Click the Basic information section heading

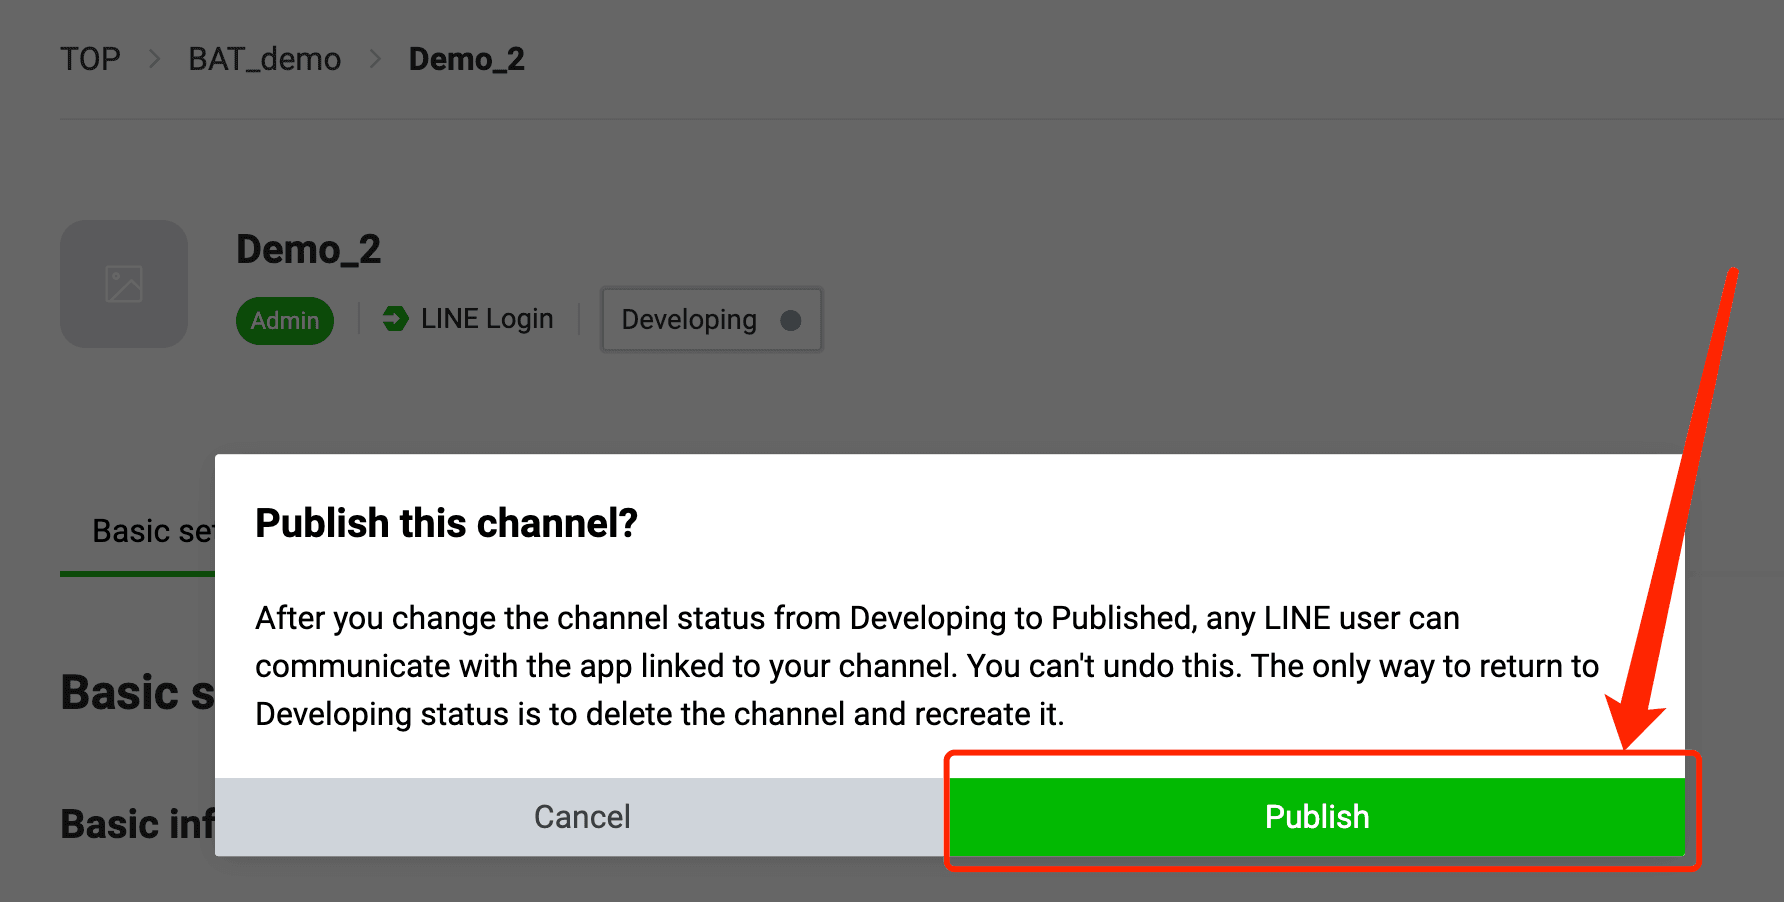[x=137, y=824]
